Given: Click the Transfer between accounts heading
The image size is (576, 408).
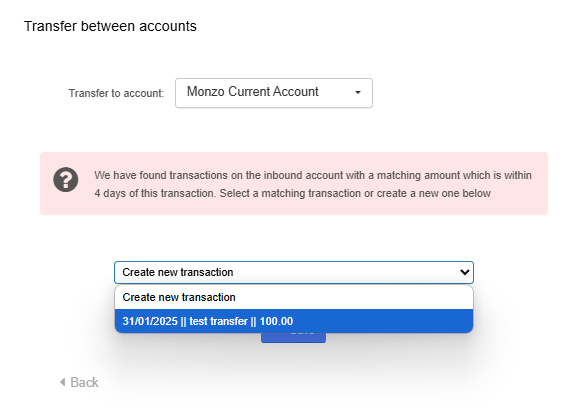Looking at the screenshot, I should pos(110,26).
